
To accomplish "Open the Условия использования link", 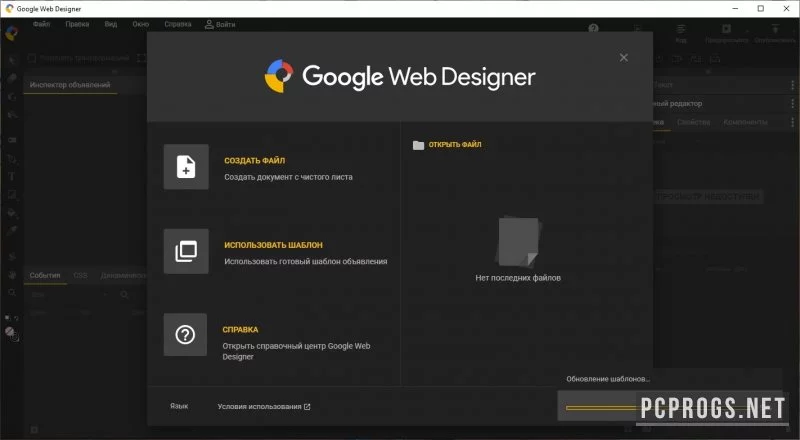I will click(x=264, y=407).
